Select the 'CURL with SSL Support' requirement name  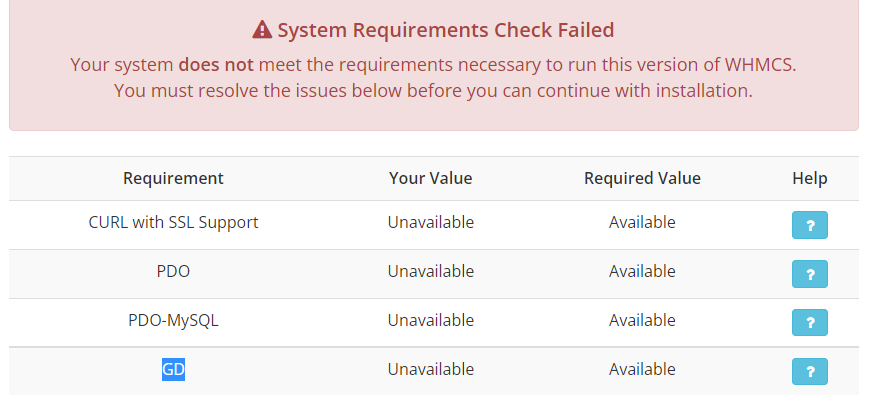point(173,222)
